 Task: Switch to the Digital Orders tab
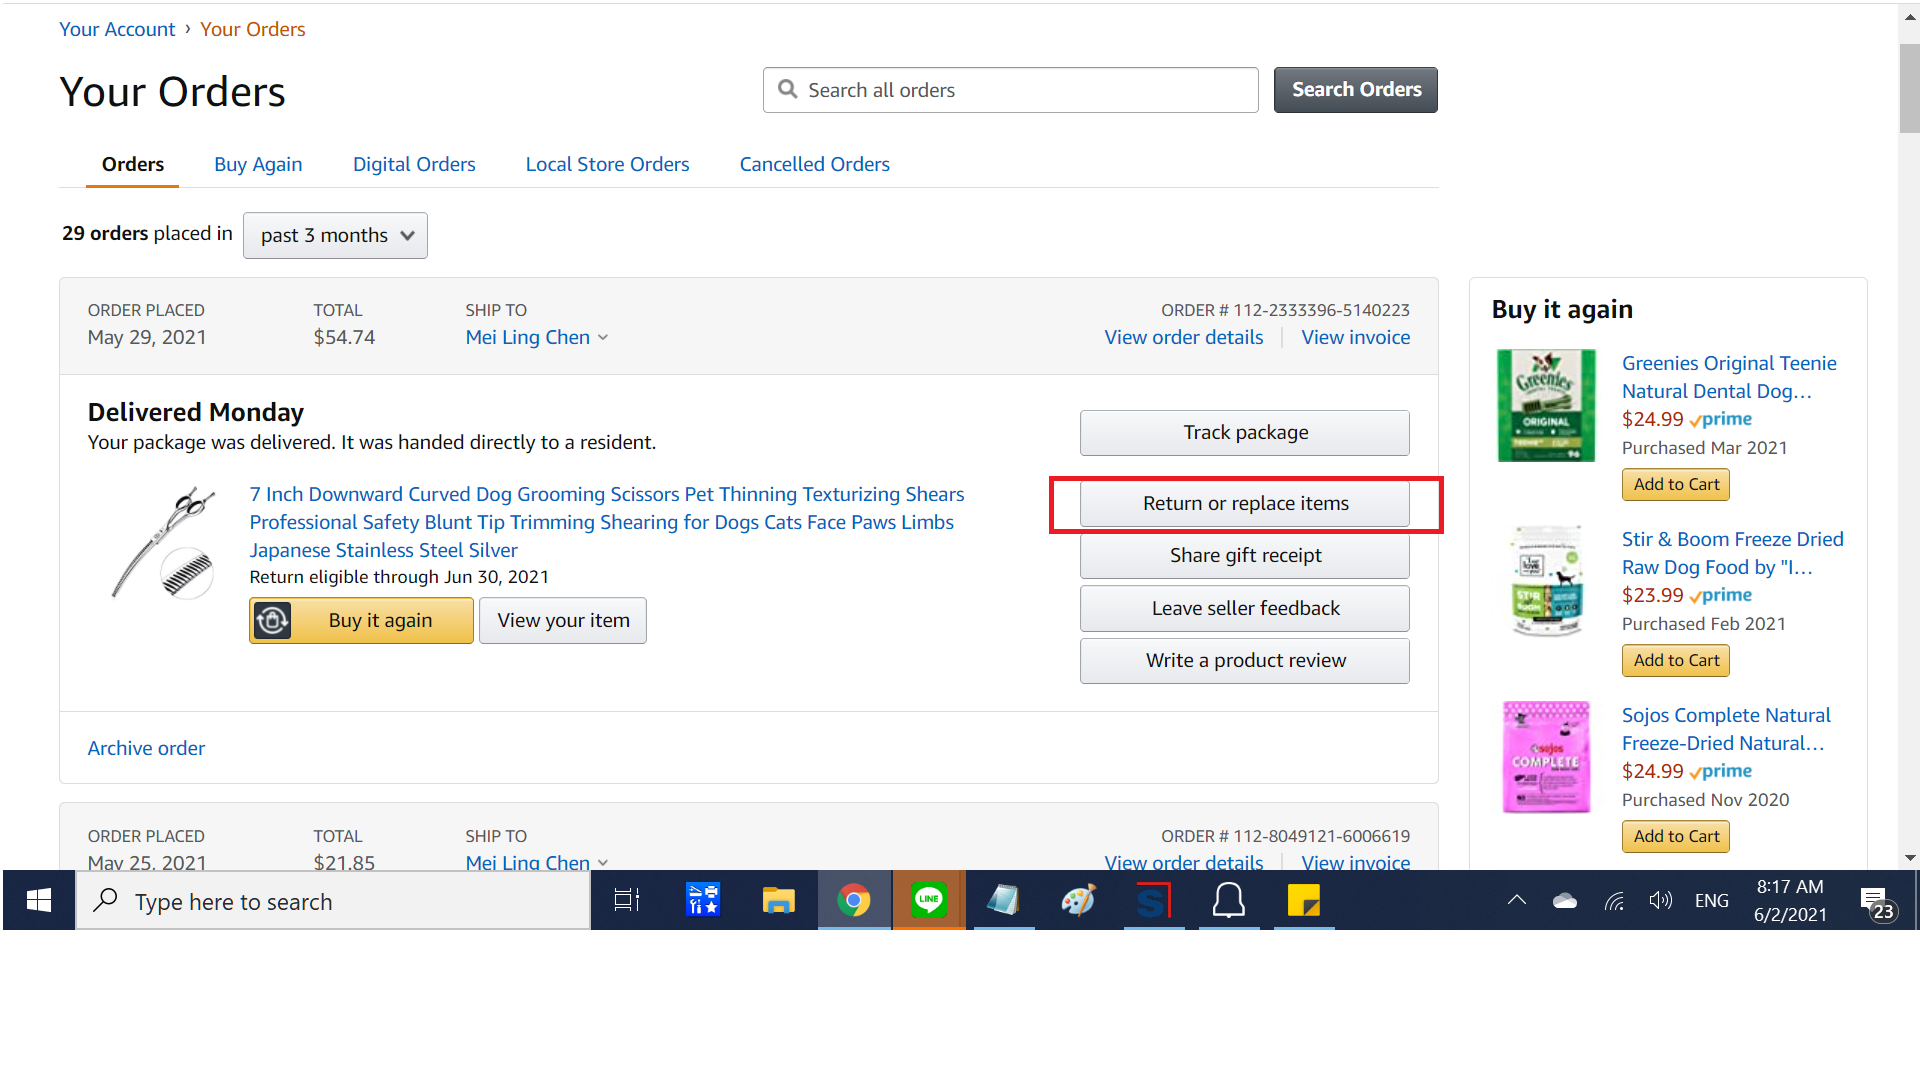(414, 164)
